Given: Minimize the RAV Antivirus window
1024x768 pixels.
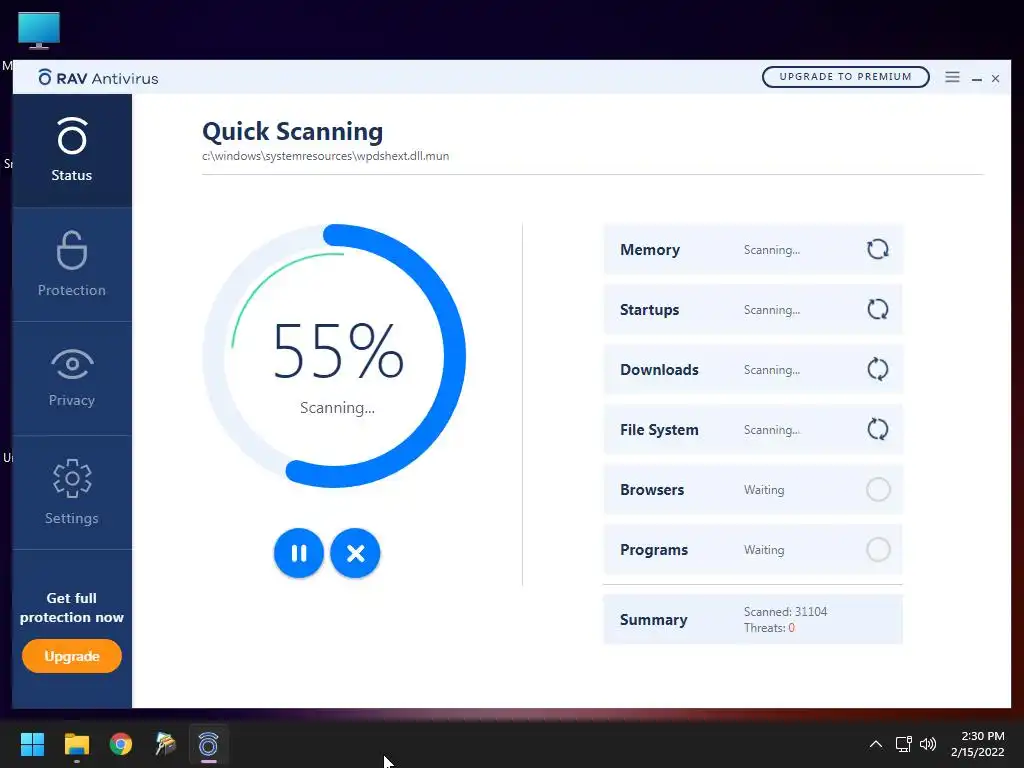Looking at the screenshot, I should pyautogui.click(x=977, y=78).
